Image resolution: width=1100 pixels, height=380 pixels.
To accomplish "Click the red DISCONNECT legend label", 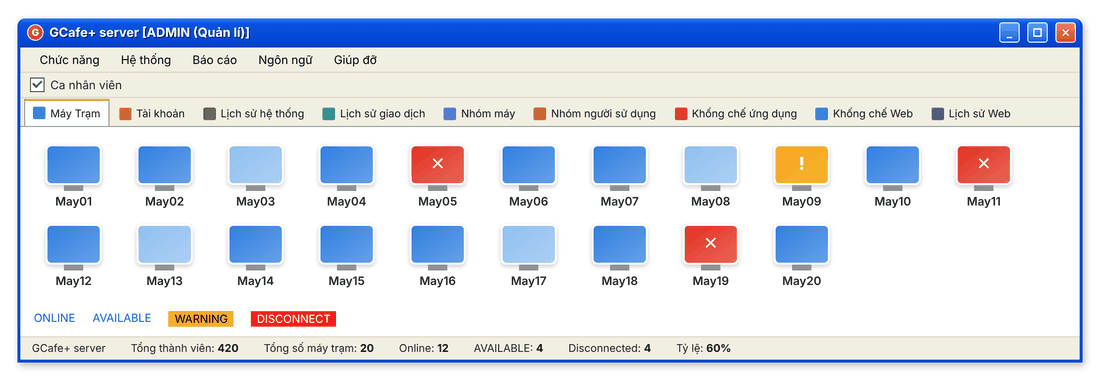I will 293,319.
